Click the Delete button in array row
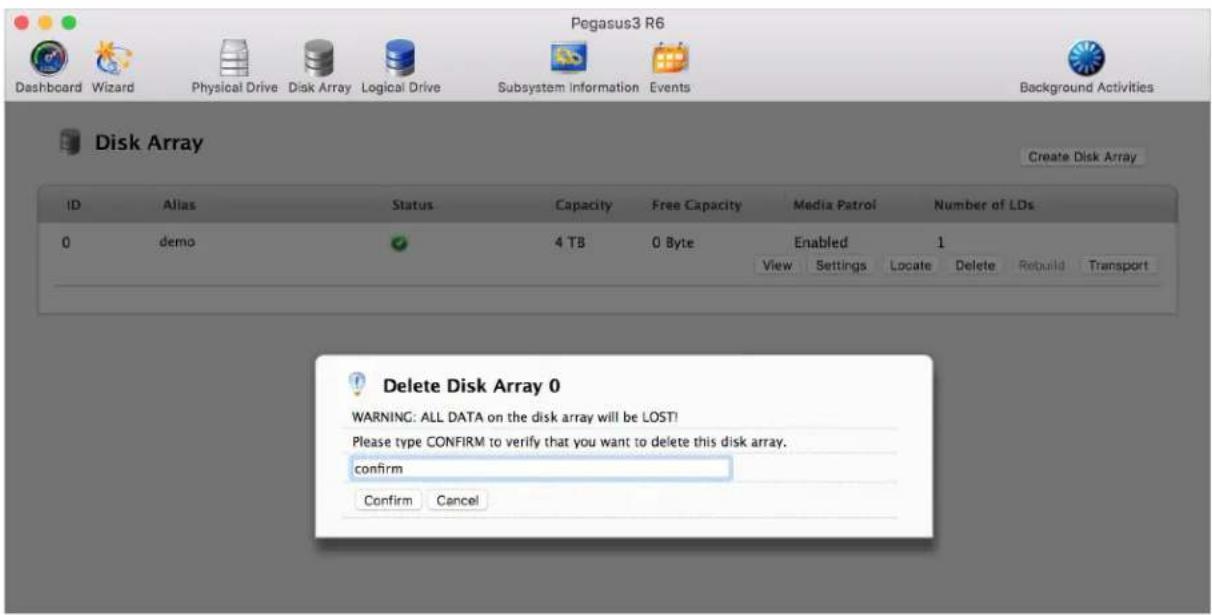 click(x=975, y=266)
